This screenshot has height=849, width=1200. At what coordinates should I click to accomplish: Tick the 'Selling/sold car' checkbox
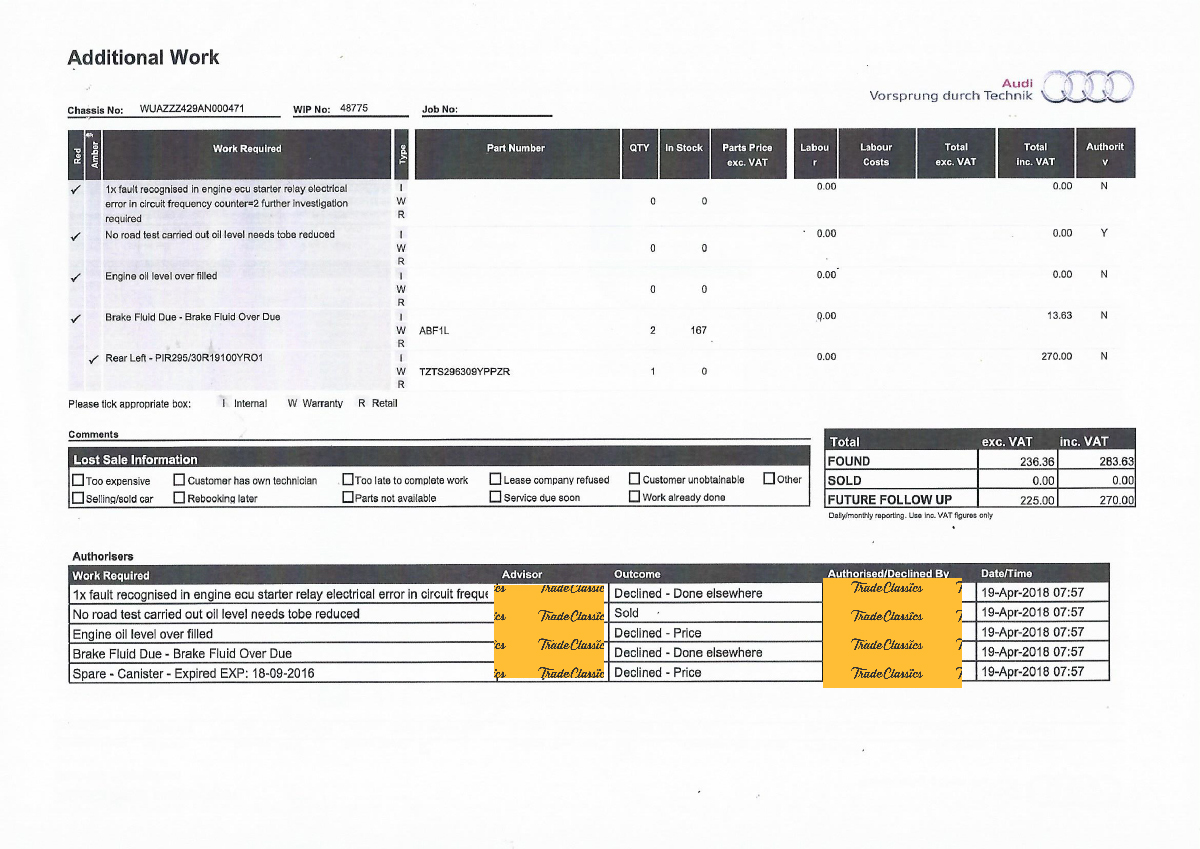tap(78, 498)
